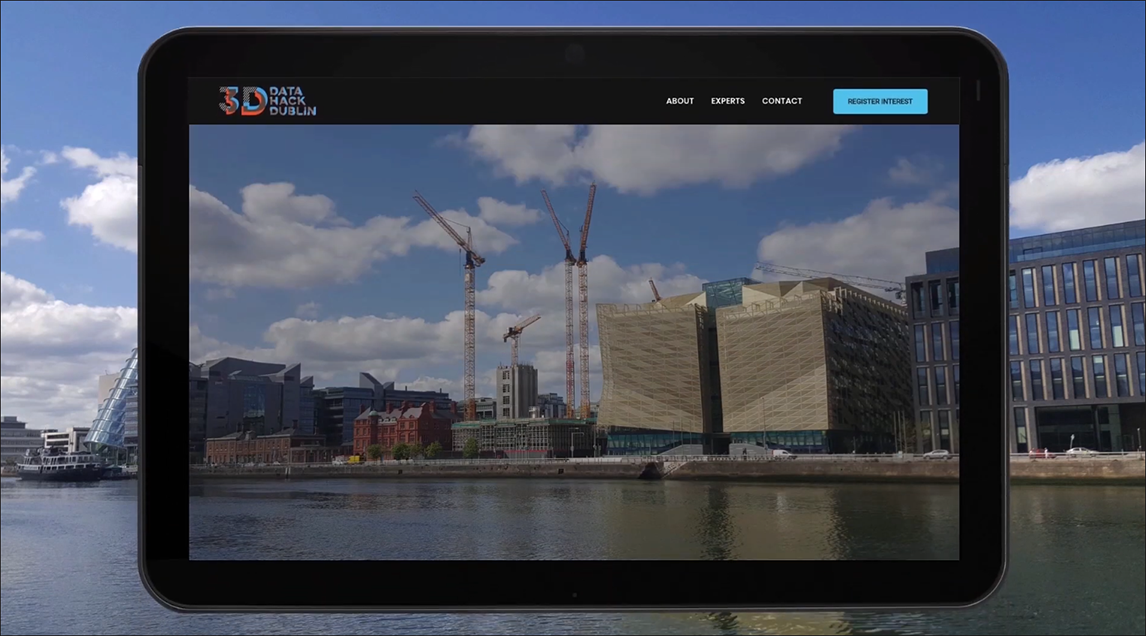This screenshot has width=1146, height=636.
Task: Click the 3D Data Hack Dublin logo
Action: [267, 101]
